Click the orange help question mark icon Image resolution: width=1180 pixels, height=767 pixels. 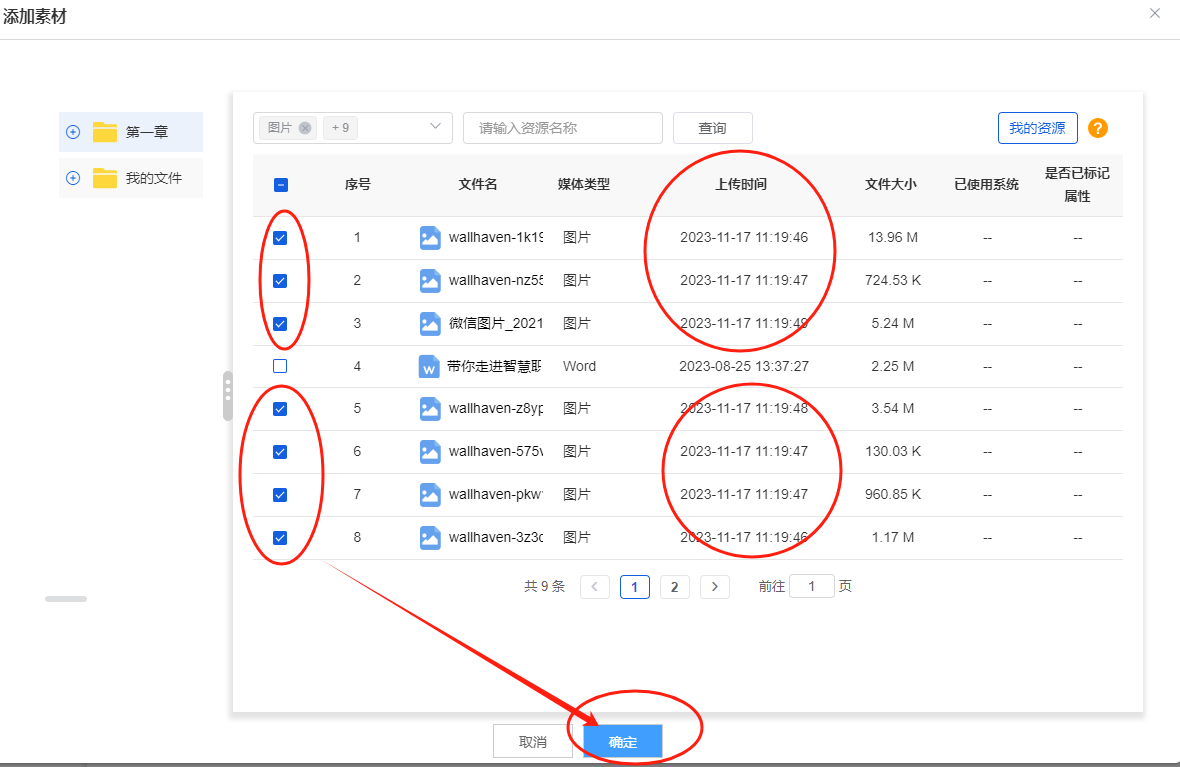(x=1097, y=128)
